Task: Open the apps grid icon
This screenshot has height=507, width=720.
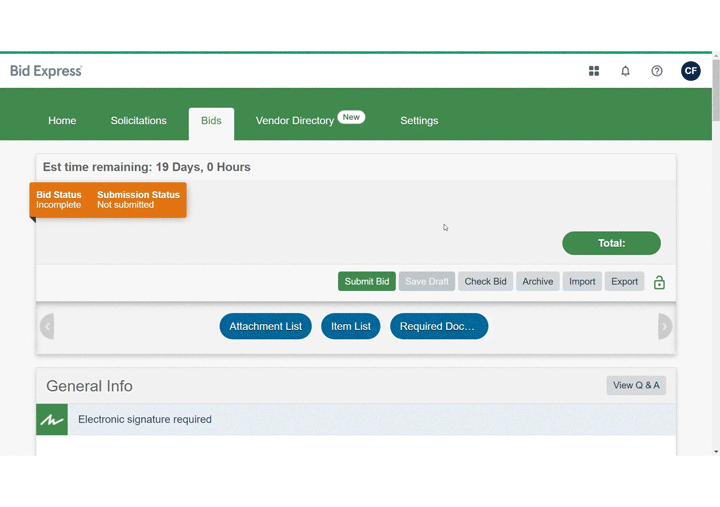Action: (x=594, y=71)
